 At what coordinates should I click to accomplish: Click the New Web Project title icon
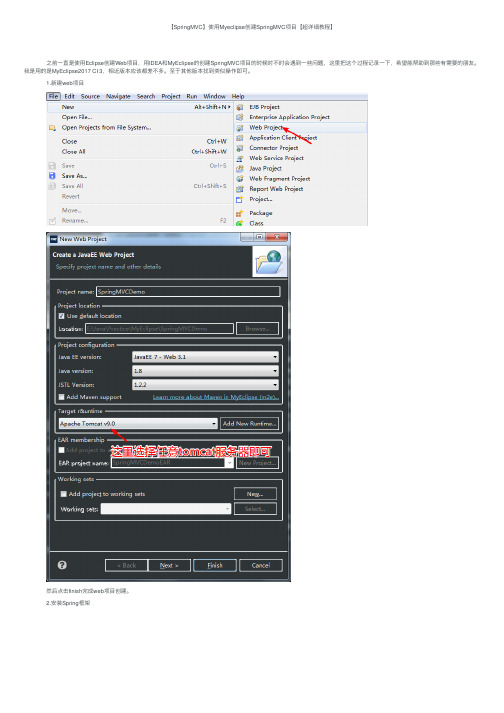click(54, 239)
